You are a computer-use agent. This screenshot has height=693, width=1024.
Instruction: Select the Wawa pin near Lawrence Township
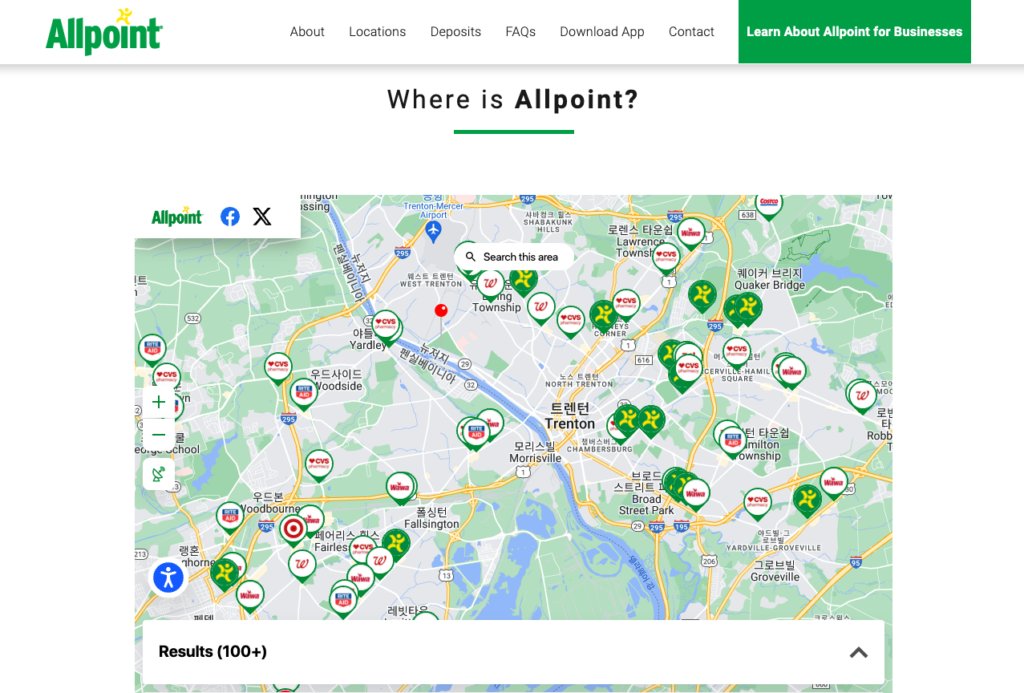[x=691, y=234]
